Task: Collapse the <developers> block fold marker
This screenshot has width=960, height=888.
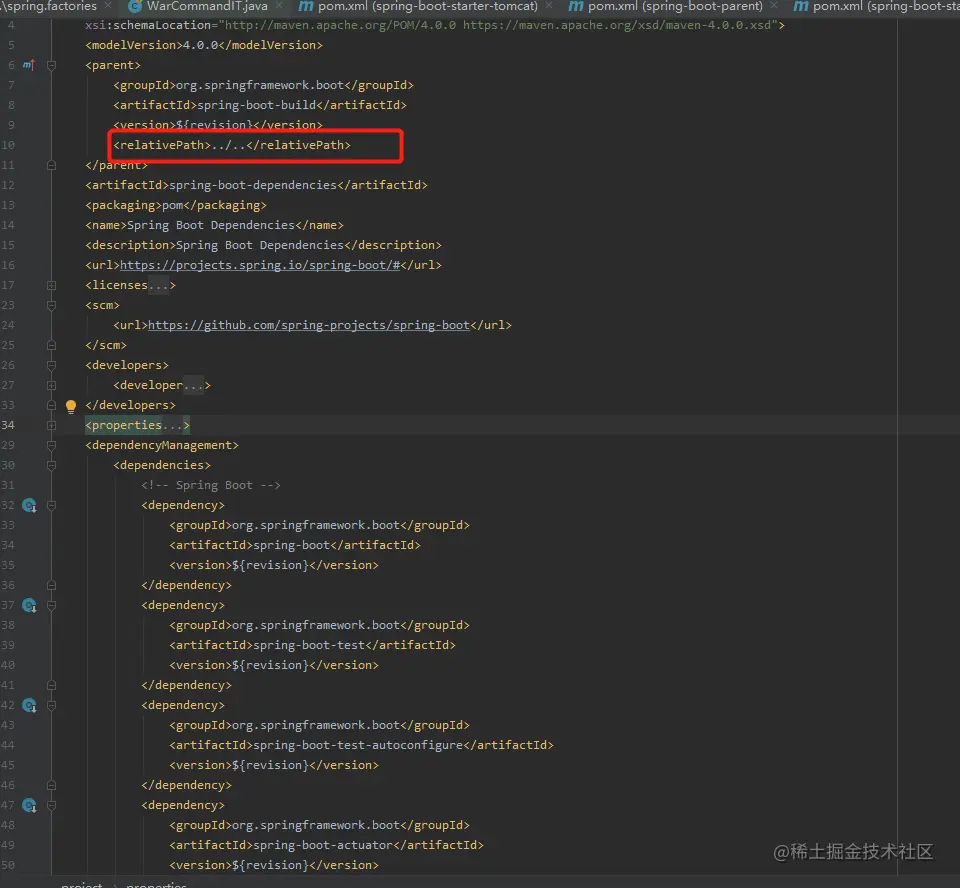Action: (x=51, y=365)
